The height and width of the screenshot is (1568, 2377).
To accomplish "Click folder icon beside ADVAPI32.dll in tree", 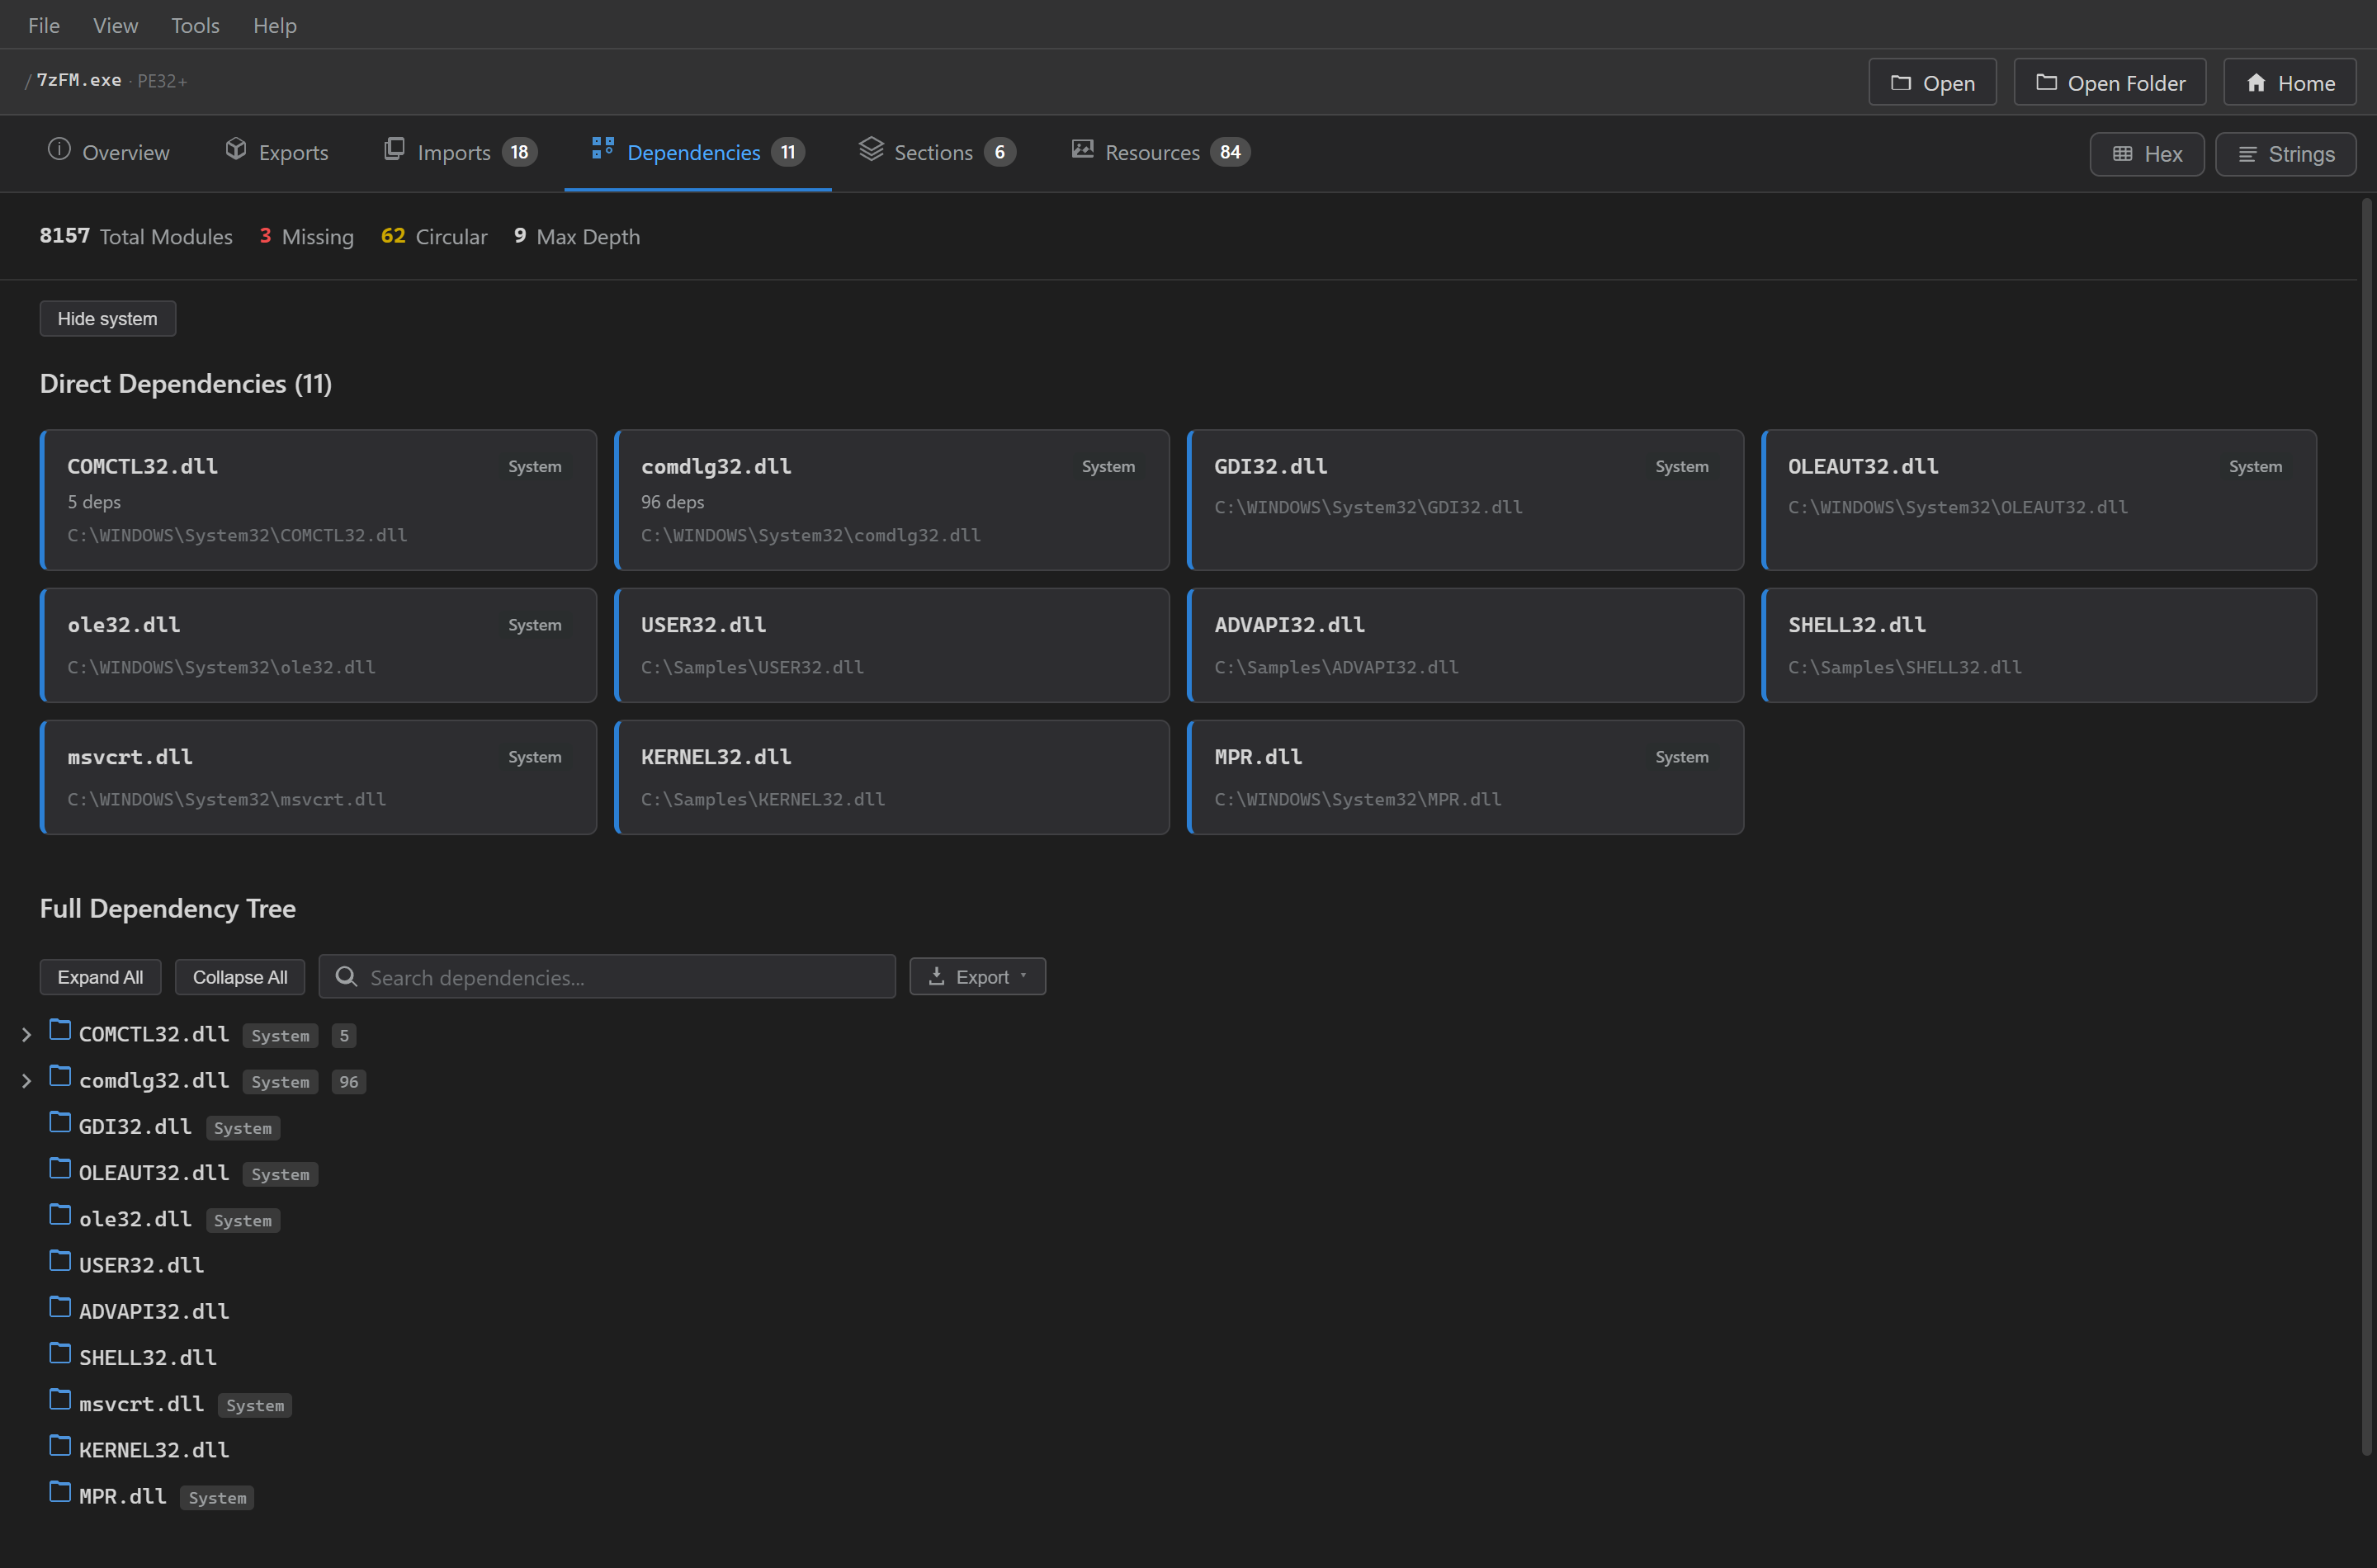I will pyautogui.click(x=60, y=1307).
